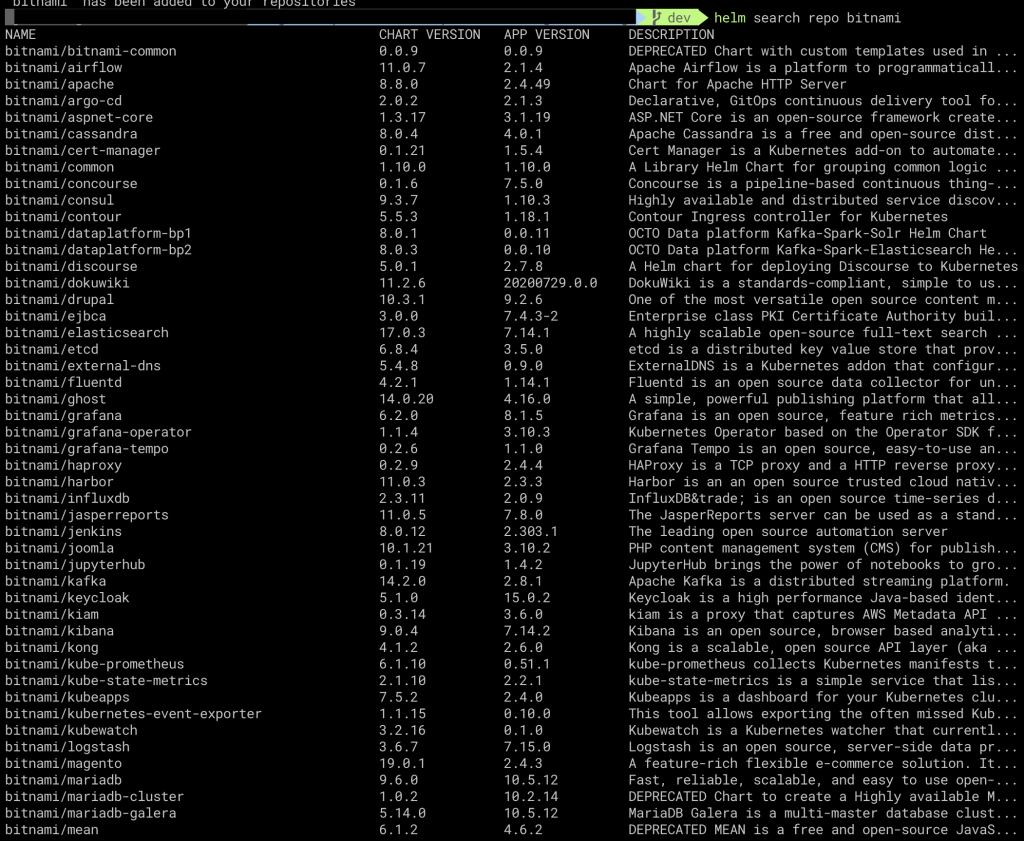
Task: Select the bitnami/discourse entry
Action: click(x=71, y=266)
